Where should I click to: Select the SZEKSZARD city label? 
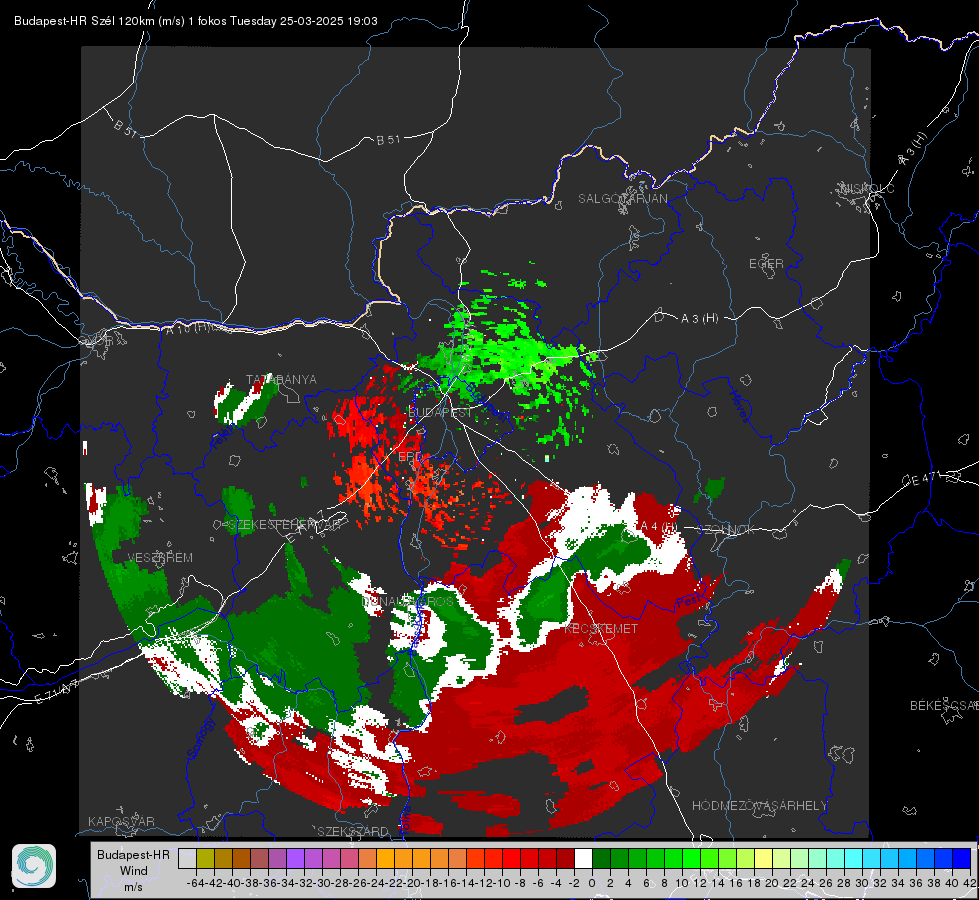click(353, 832)
